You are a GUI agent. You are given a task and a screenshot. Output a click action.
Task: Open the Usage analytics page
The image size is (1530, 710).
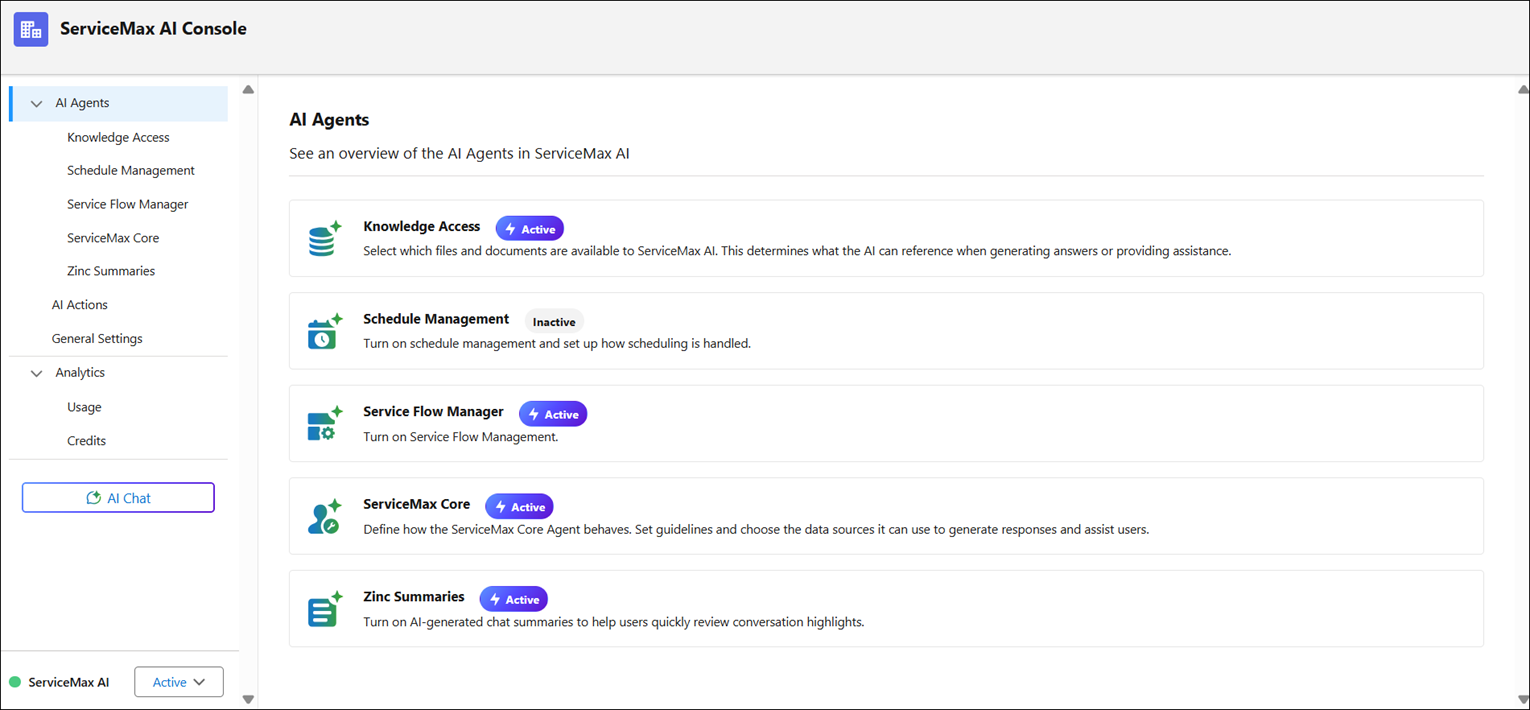[x=84, y=407]
